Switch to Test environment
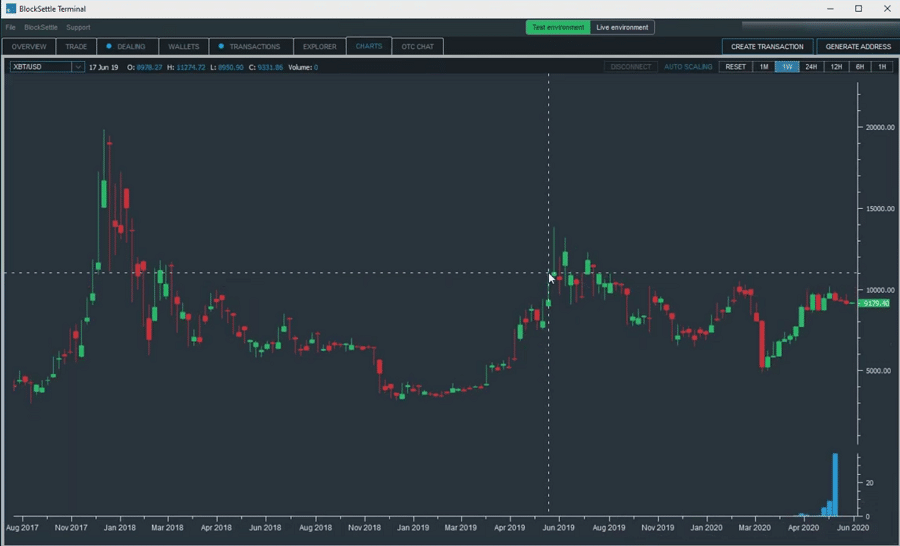Screen dimensions: 900x546 558,27
